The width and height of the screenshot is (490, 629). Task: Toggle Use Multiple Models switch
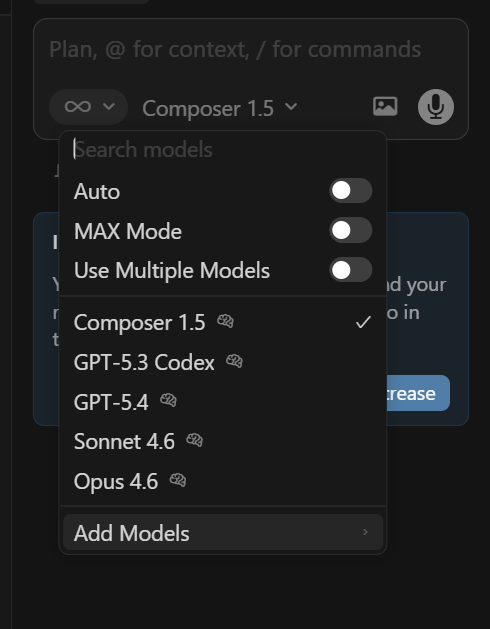tap(351, 270)
